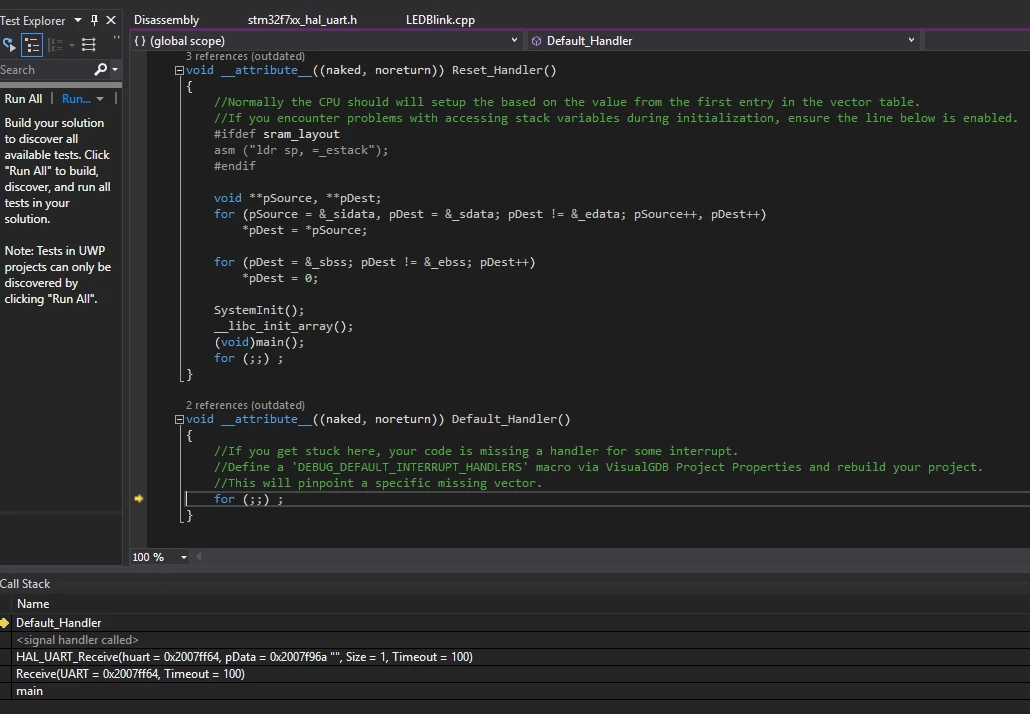Open the toolbar overflow chevron in Test Explorer
The height and width of the screenshot is (714, 1030).
[117, 38]
